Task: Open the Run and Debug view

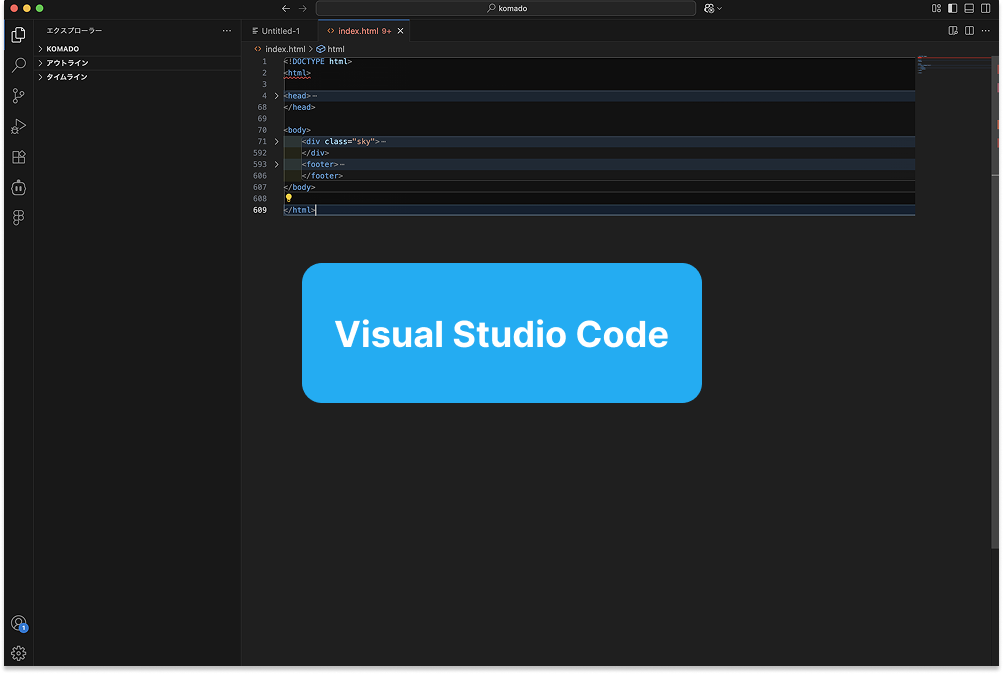Action: 19,127
